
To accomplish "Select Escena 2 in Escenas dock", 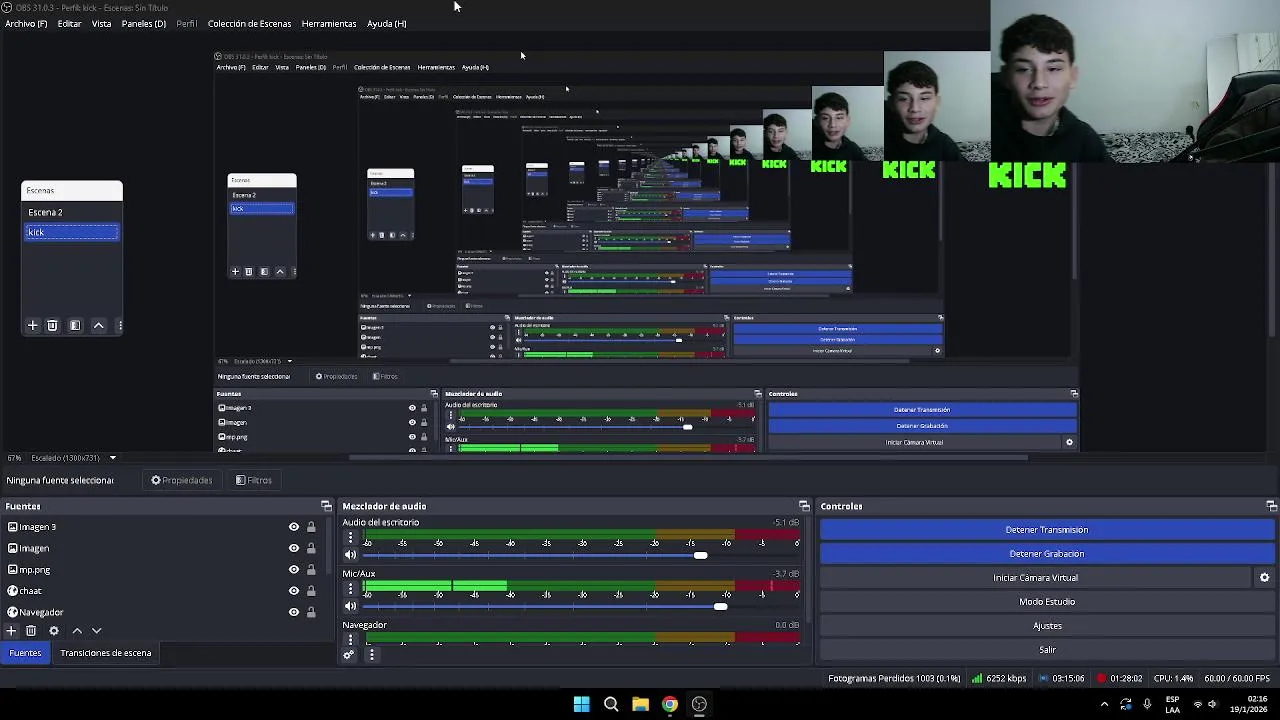I will click(72, 212).
